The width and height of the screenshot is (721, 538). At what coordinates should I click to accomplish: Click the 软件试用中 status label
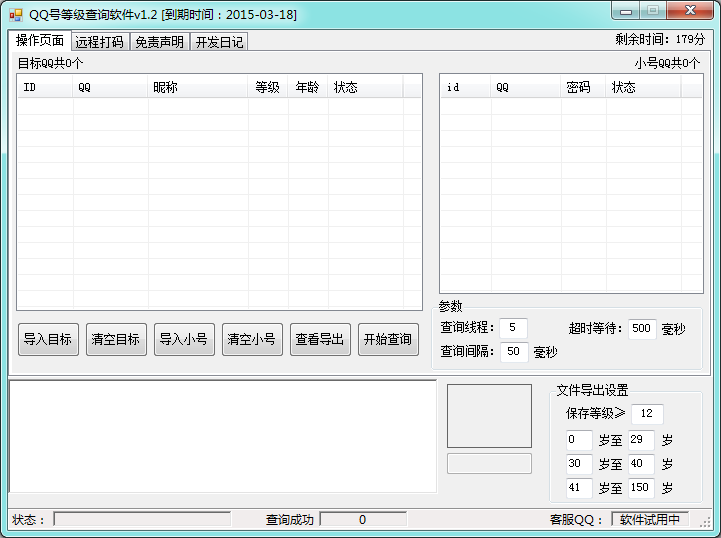[x=650, y=519]
